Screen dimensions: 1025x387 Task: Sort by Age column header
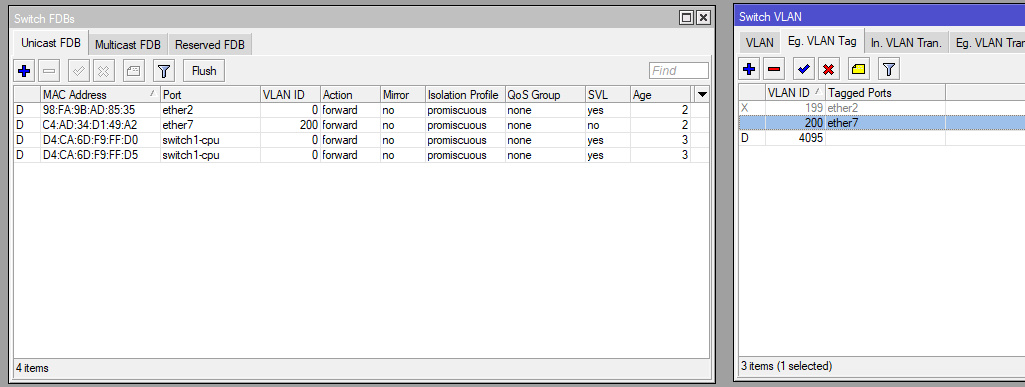tap(660, 95)
